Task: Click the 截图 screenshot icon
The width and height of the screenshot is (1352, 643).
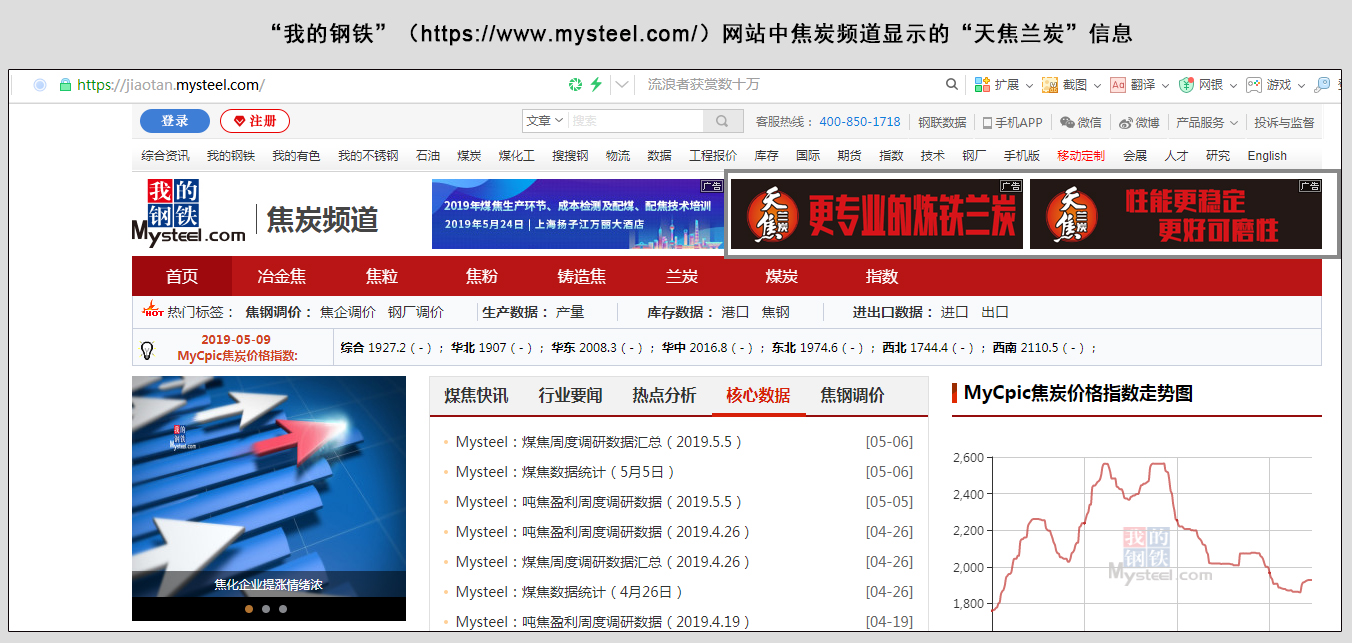Action: pyautogui.click(x=1049, y=85)
